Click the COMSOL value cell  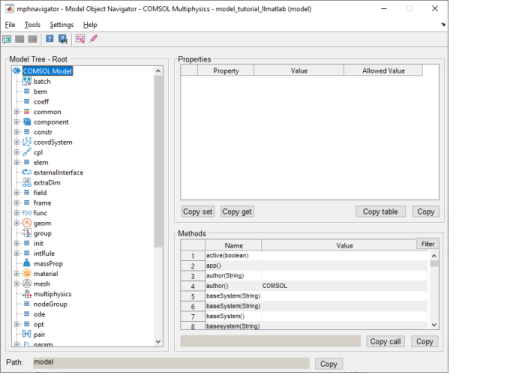tap(344, 286)
